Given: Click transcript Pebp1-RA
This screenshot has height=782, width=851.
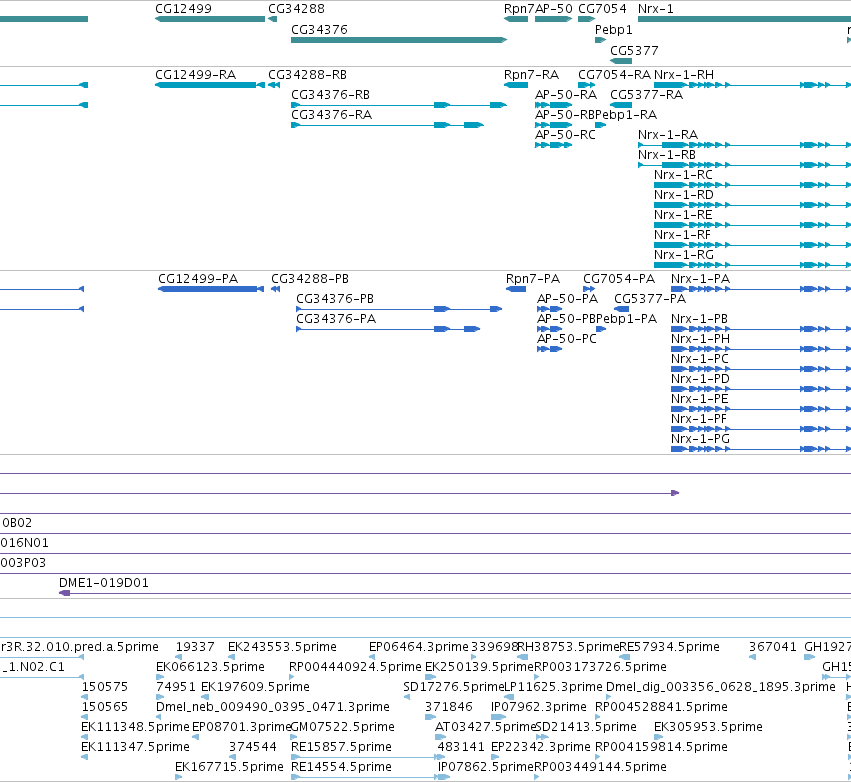Looking at the screenshot, I should click(x=626, y=115).
